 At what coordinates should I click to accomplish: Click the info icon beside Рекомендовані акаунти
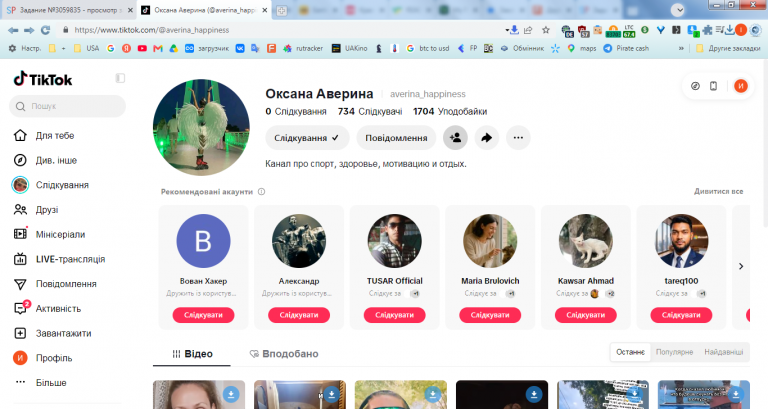(x=262, y=192)
